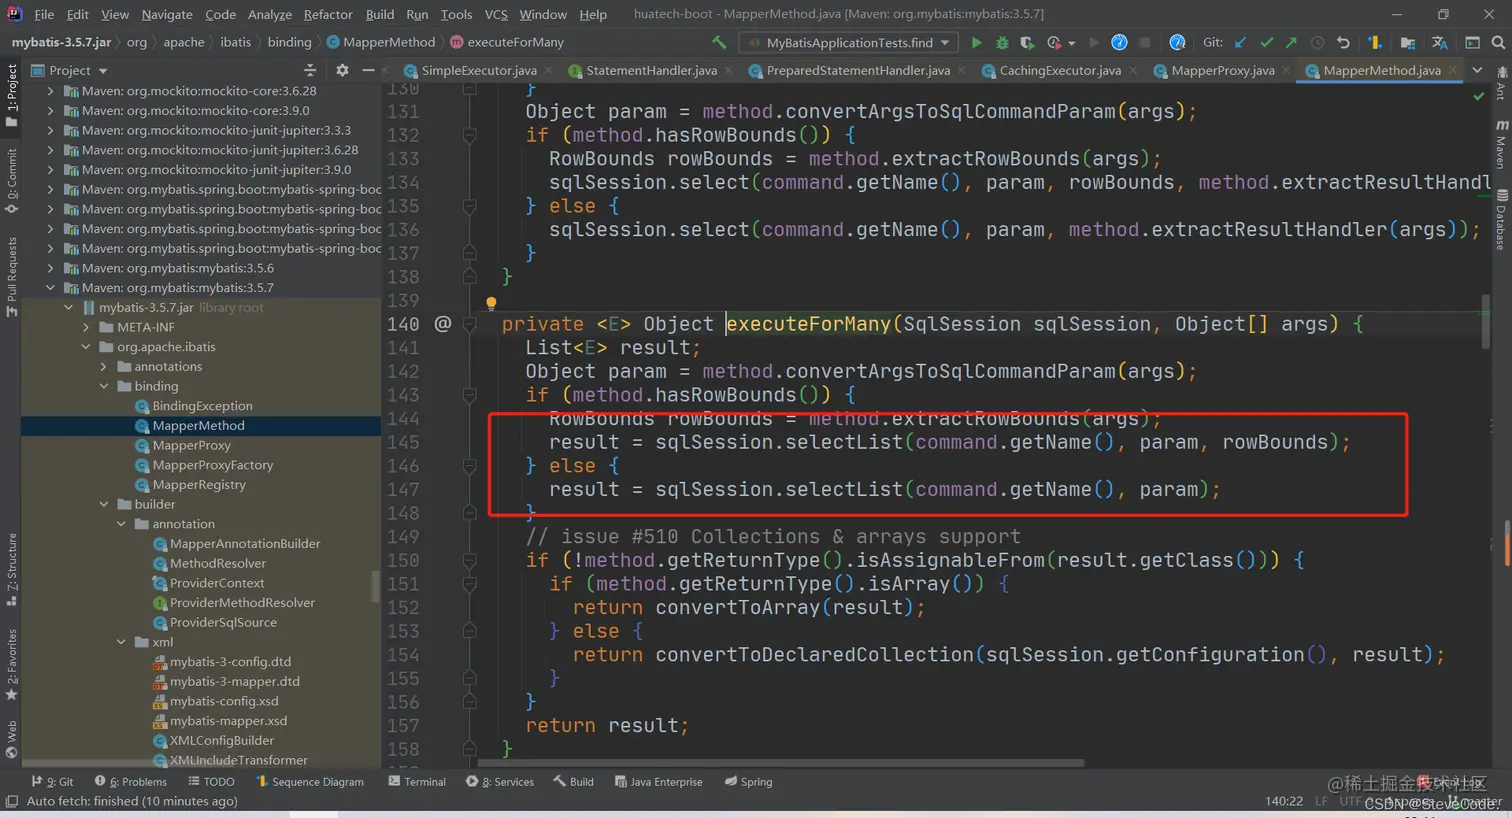The width and height of the screenshot is (1512, 818).
Task: Click the intention lightbulb icon near line 139
Action: click(x=491, y=303)
